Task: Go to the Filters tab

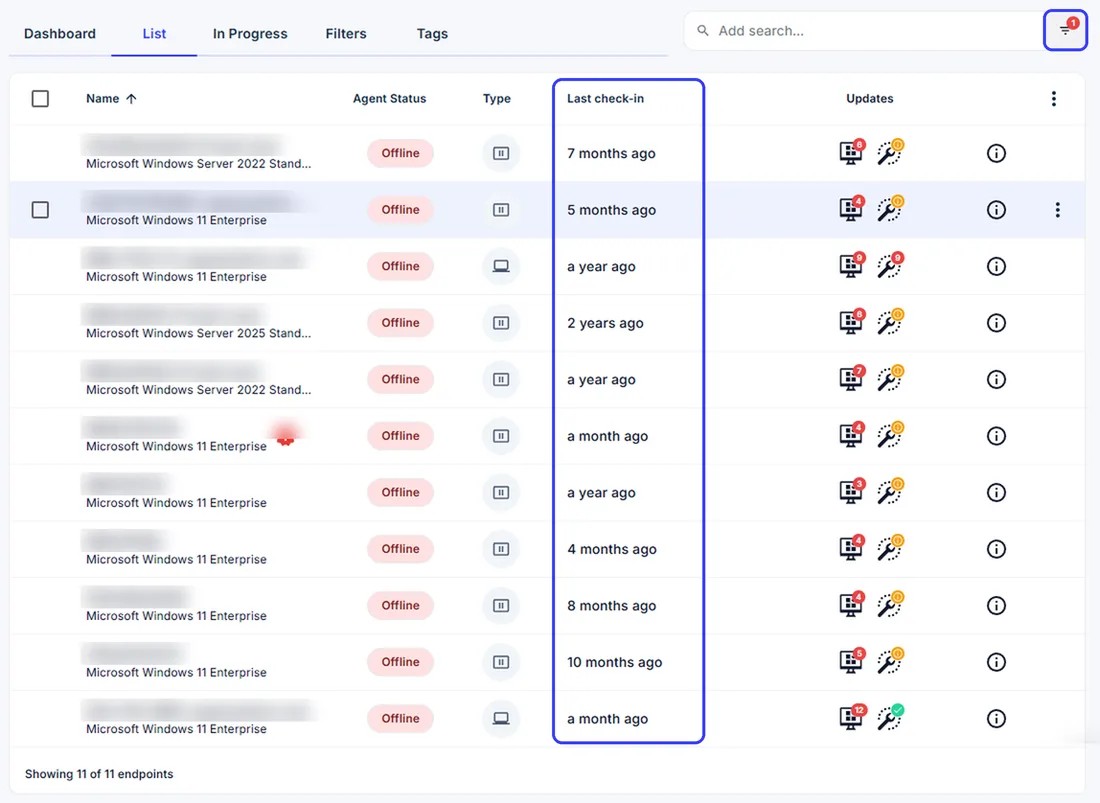Action: (x=346, y=34)
